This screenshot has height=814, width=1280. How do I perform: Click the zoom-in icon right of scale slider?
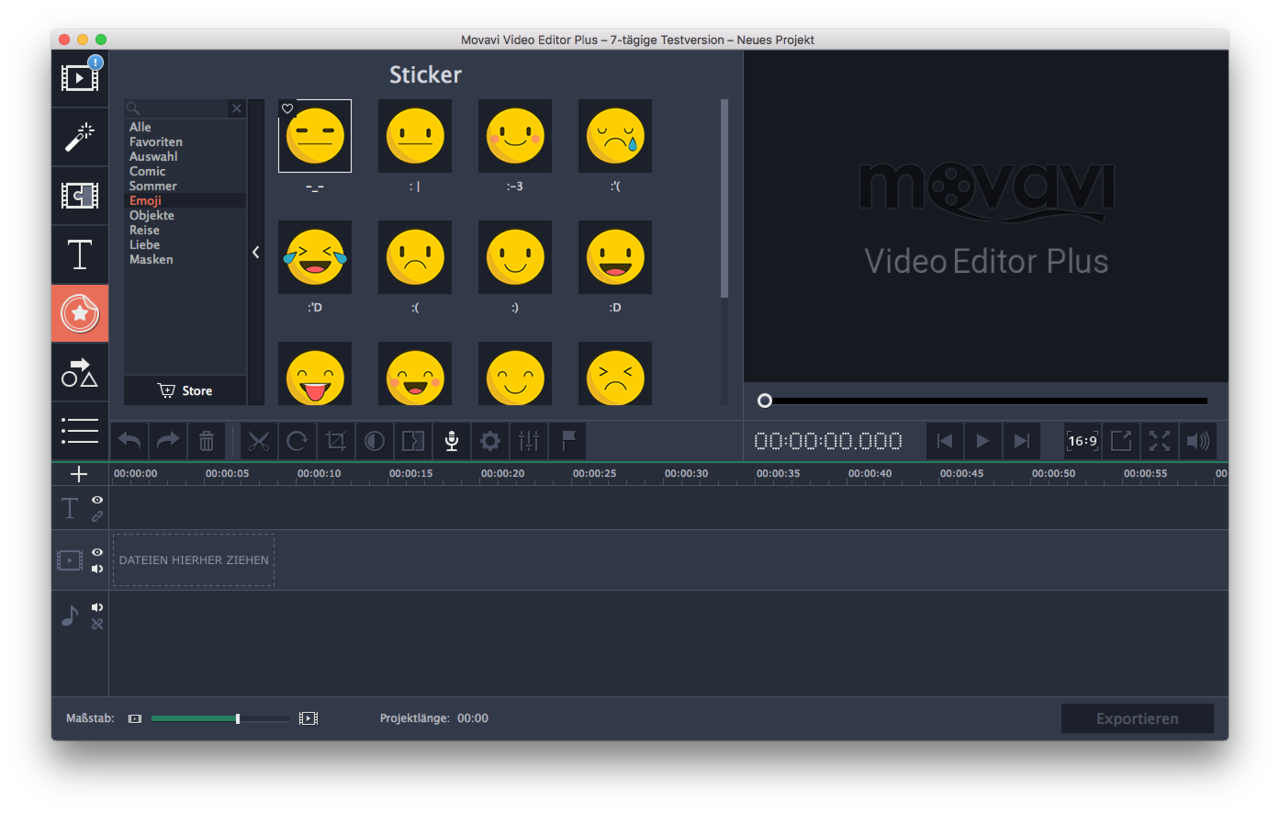tap(308, 719)
